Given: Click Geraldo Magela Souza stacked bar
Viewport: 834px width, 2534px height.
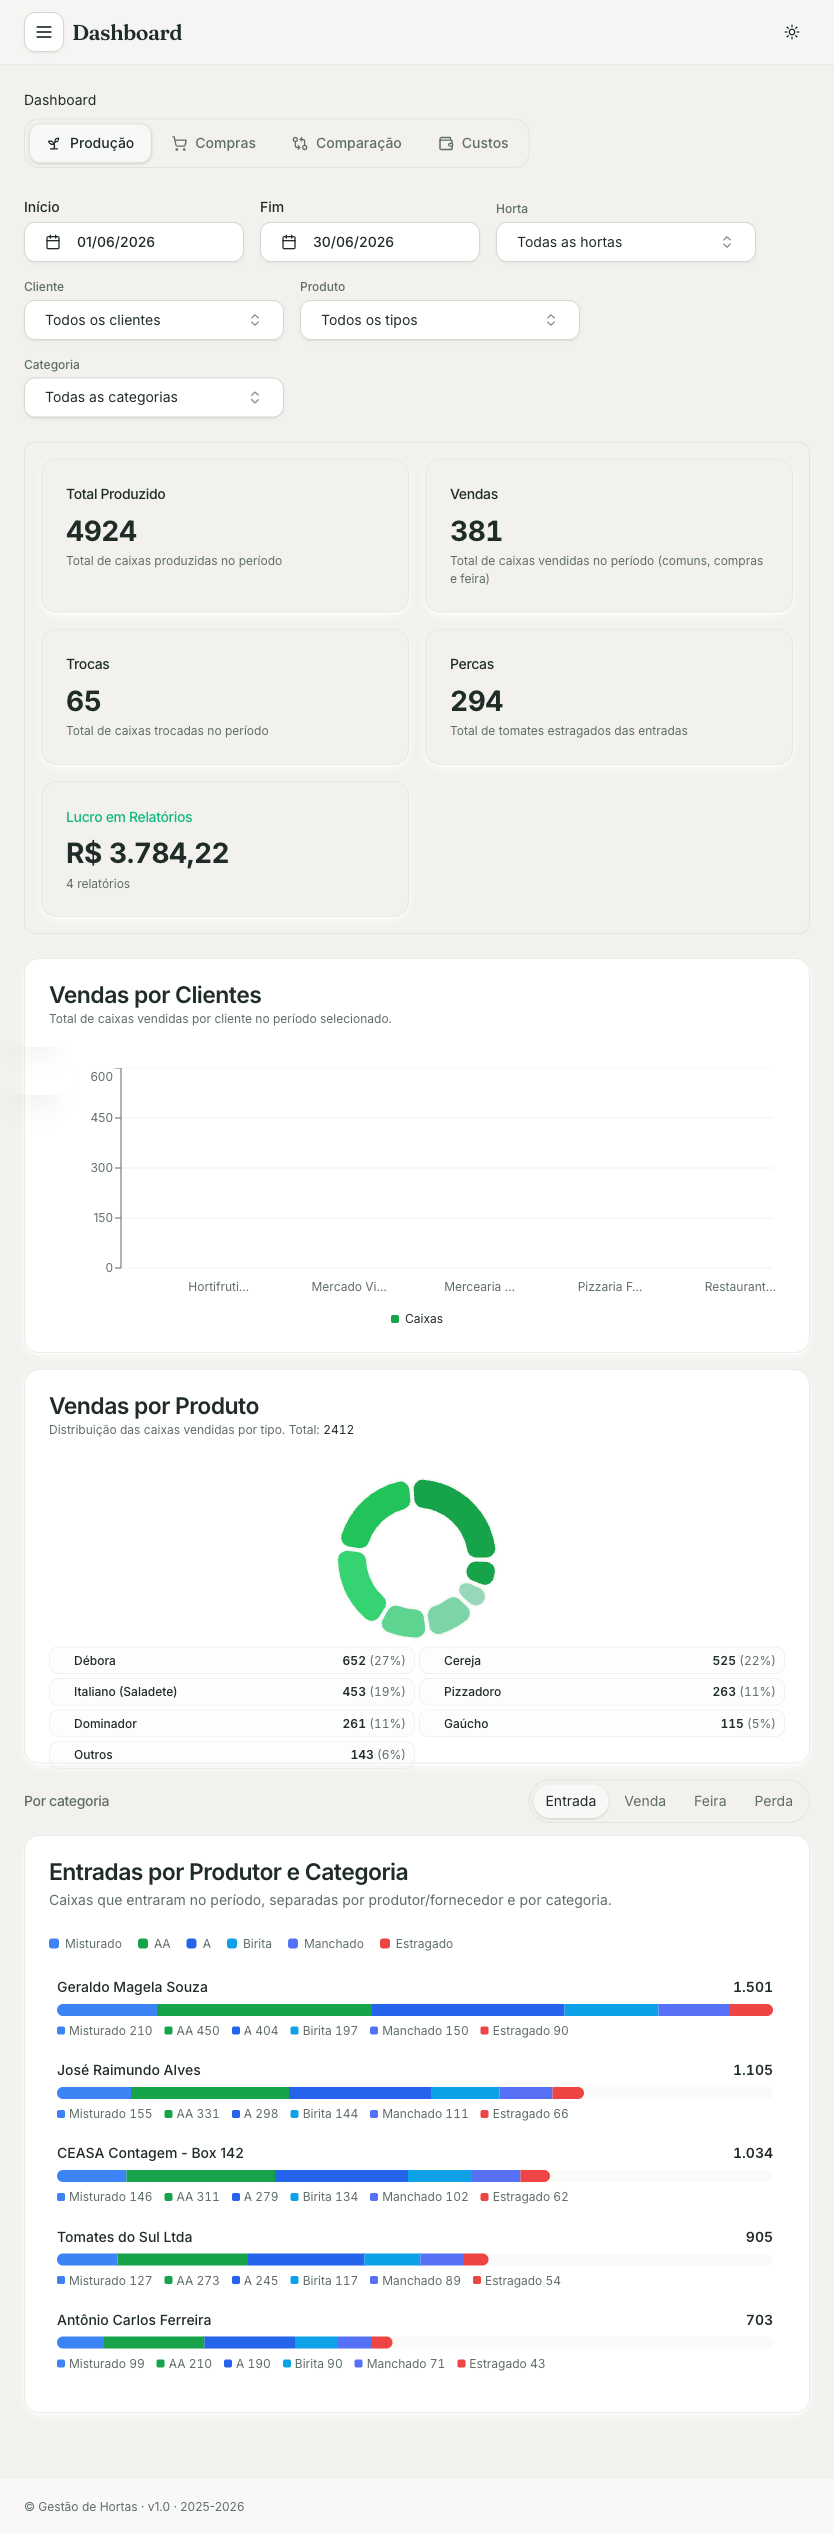Looking at the screenshot, I should click(415, 2010).
